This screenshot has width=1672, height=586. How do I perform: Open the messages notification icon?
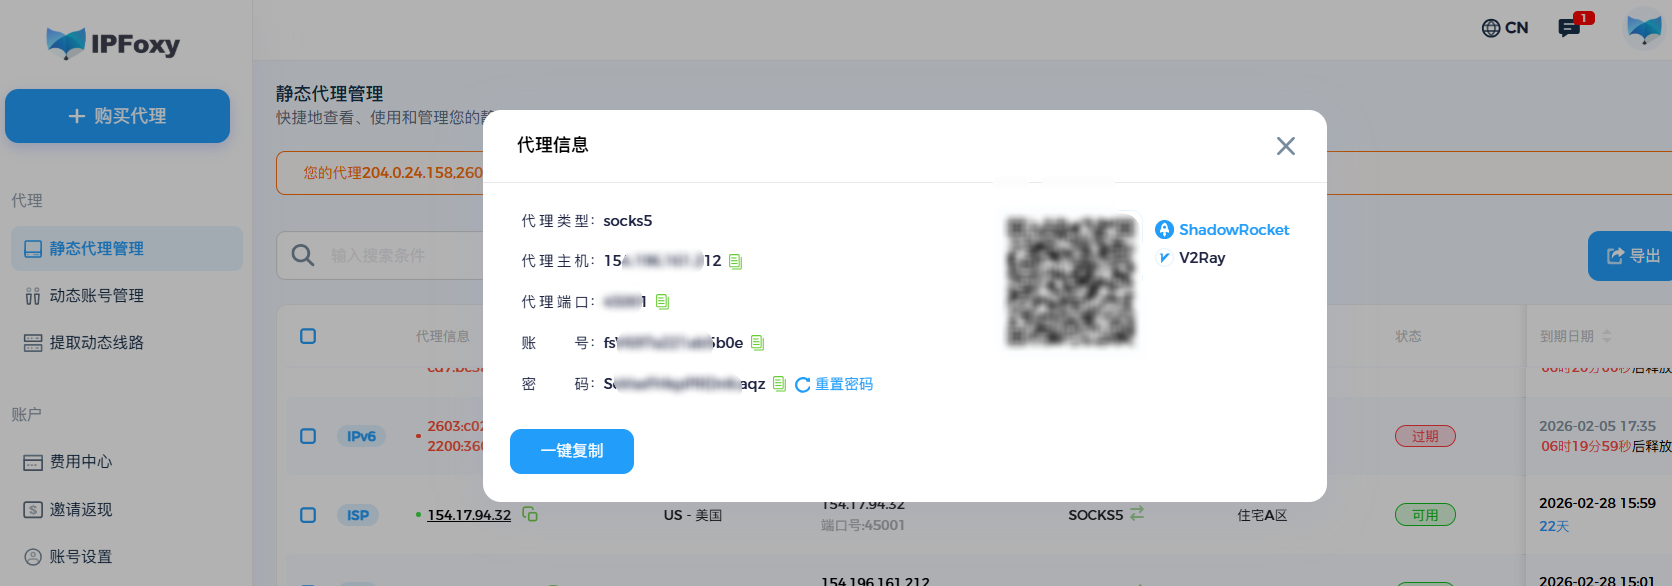(x=1570, y=28)
